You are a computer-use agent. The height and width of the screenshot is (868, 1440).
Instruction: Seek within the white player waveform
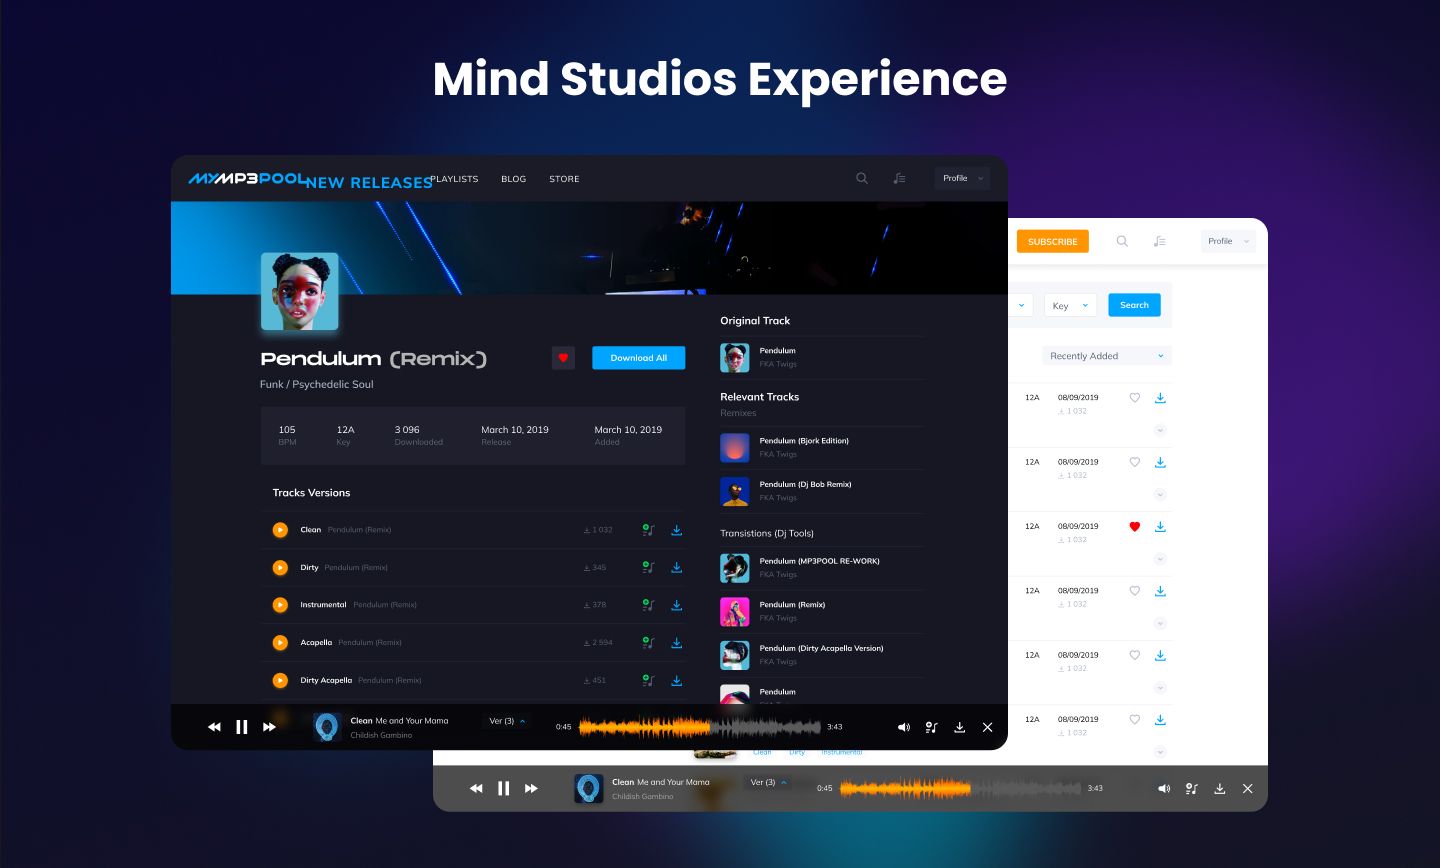click(961, 788)
